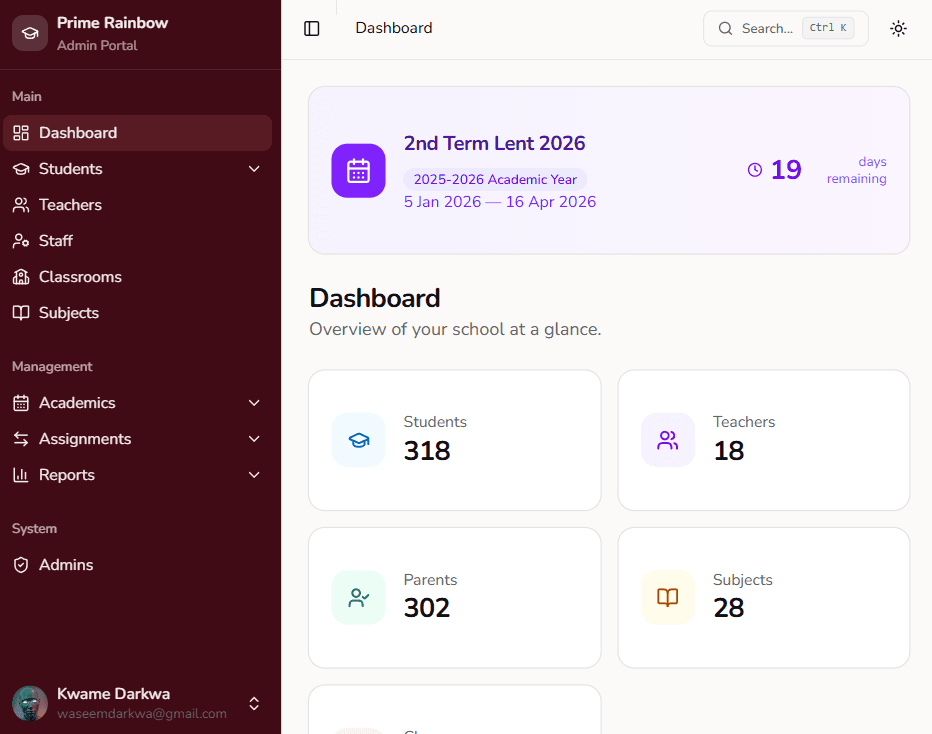Open the Classrooms page from sidebar
The image size is (932, 734).
[x=80, y=277]
